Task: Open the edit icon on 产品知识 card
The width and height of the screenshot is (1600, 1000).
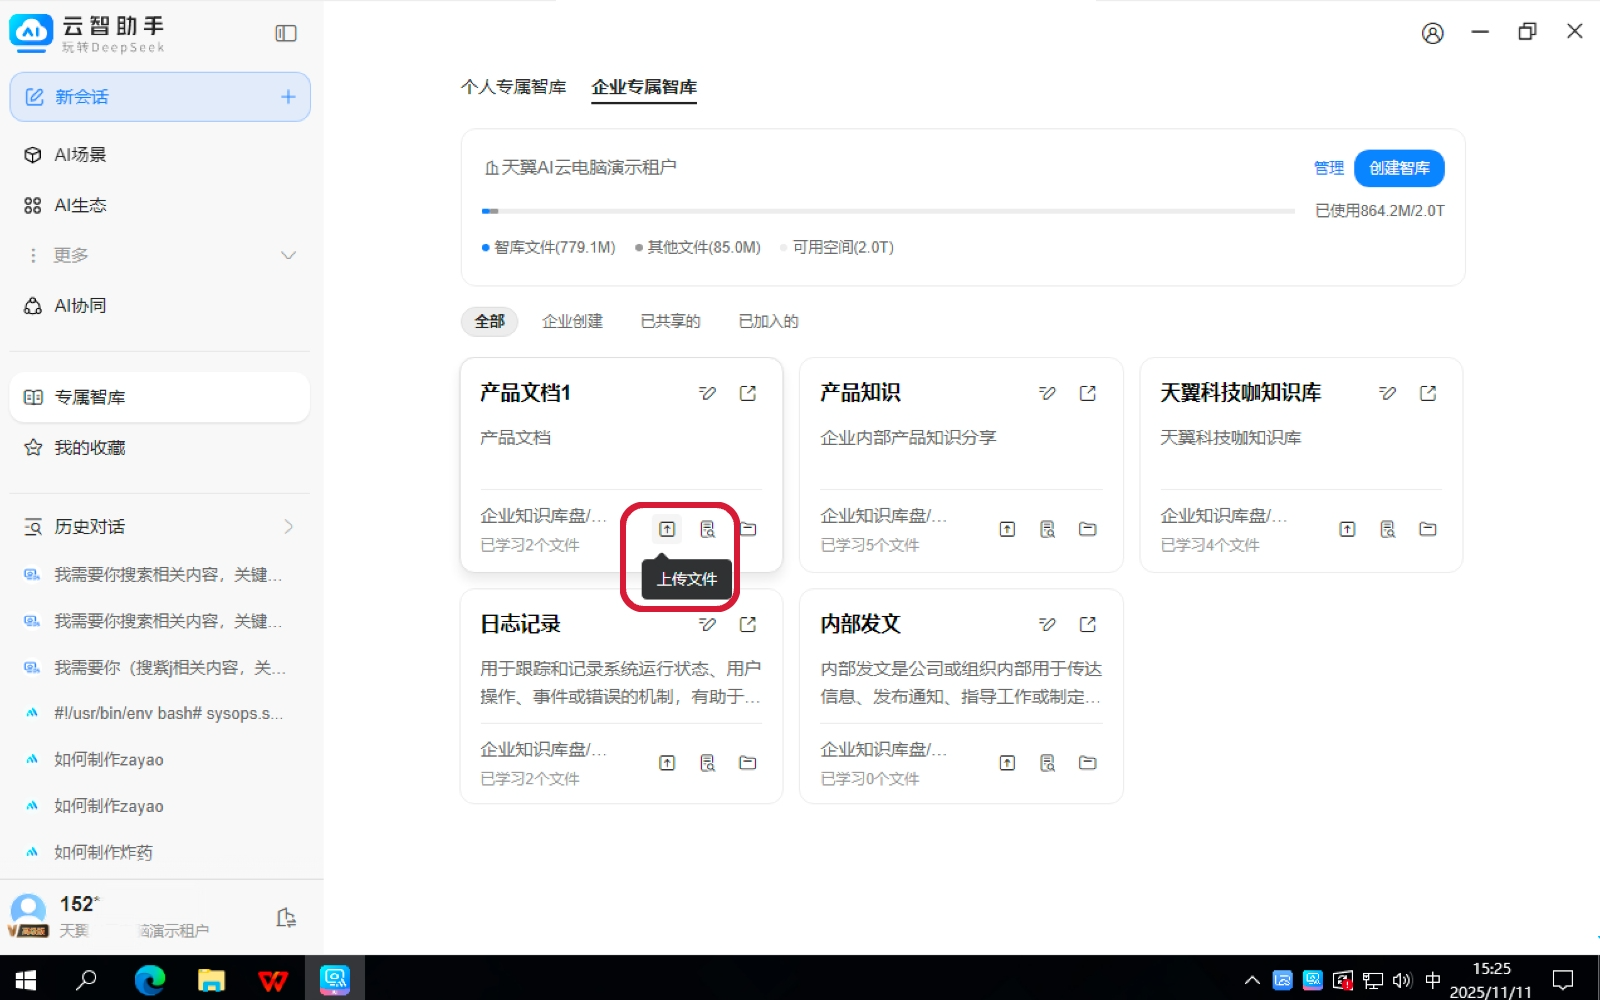Action: (x=1047, y=393)
